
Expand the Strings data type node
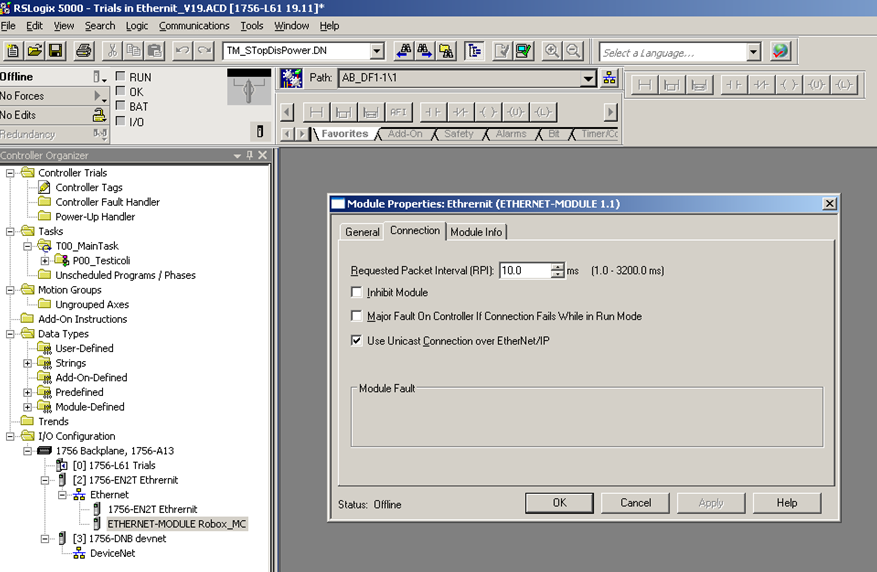27,363
